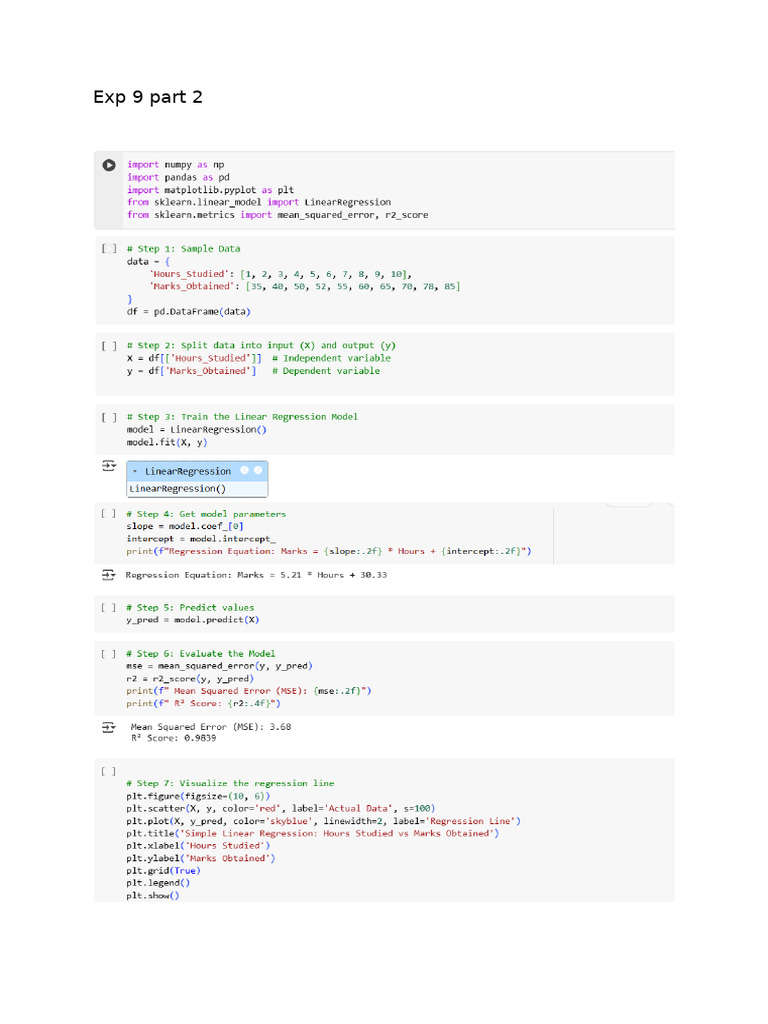Click the 'import matplotlib.pyplot as plt' line
Image resolution: width=768 pixels, height=1024 pixels.
tap(210, 190)
